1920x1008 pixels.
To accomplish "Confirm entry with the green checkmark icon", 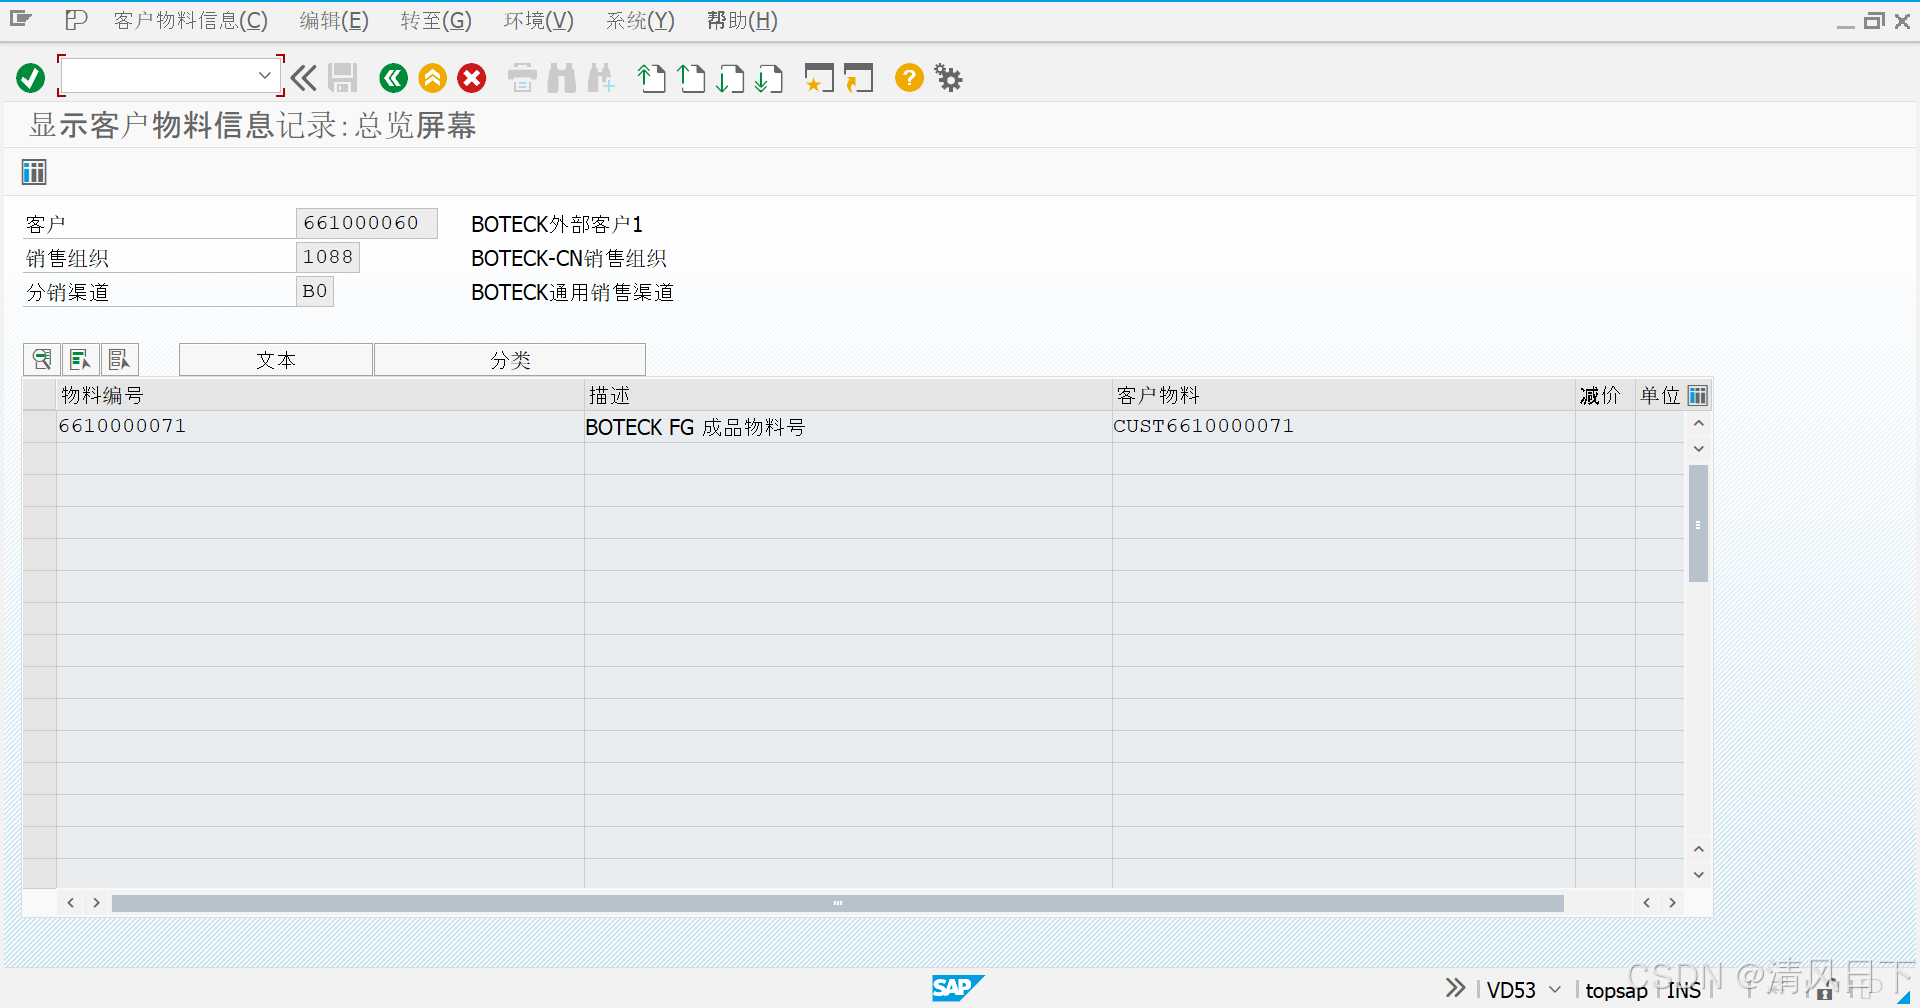I will click(30, 77).
